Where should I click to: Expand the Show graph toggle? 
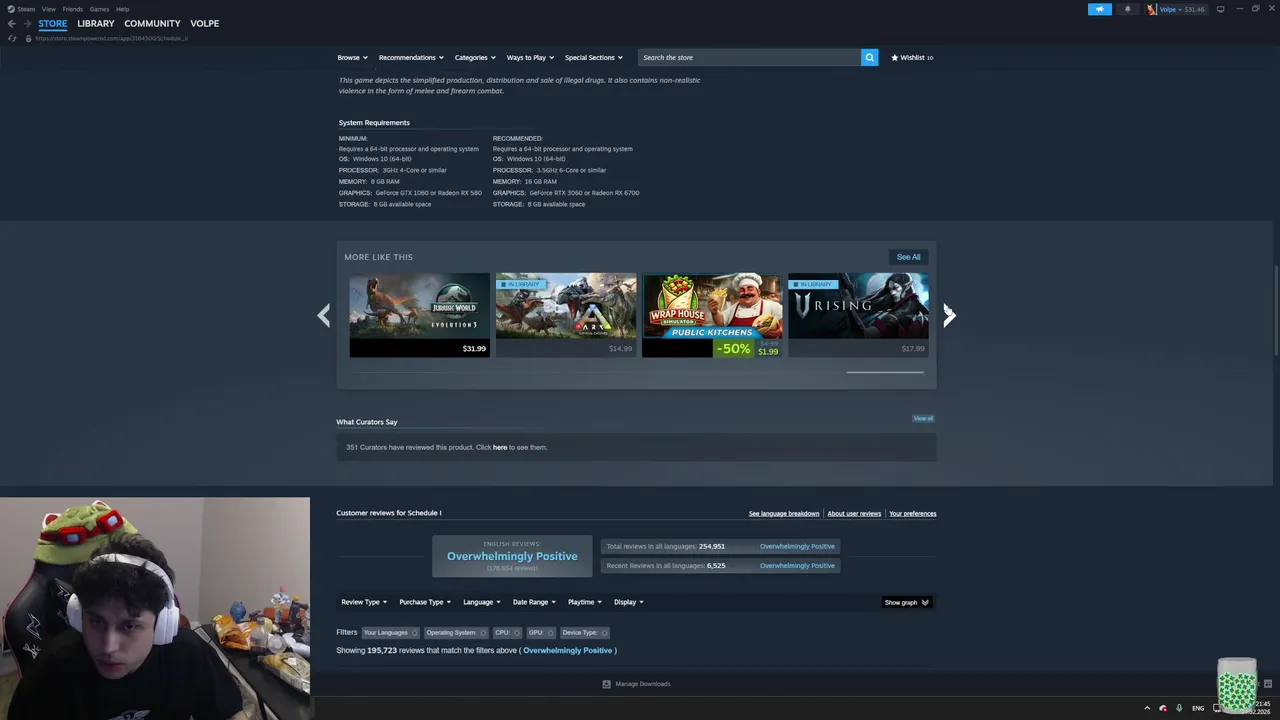pyautogui.click(x=907, y=602)
